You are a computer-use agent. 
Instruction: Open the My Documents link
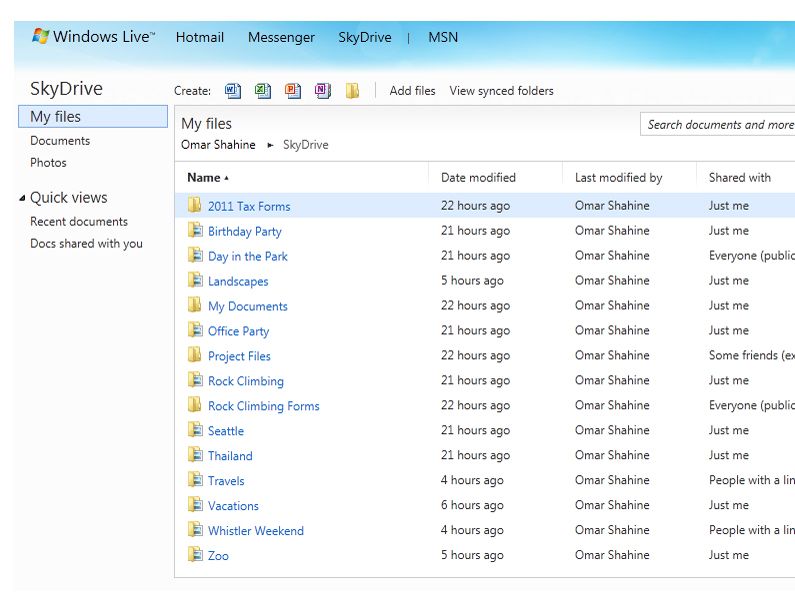tap(247, 306)
